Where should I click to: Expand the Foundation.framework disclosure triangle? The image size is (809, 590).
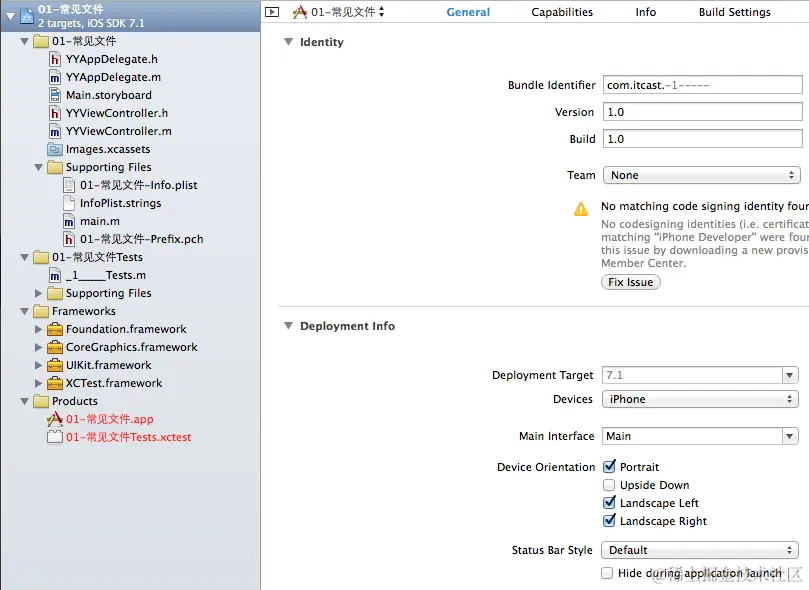point(38,329)
